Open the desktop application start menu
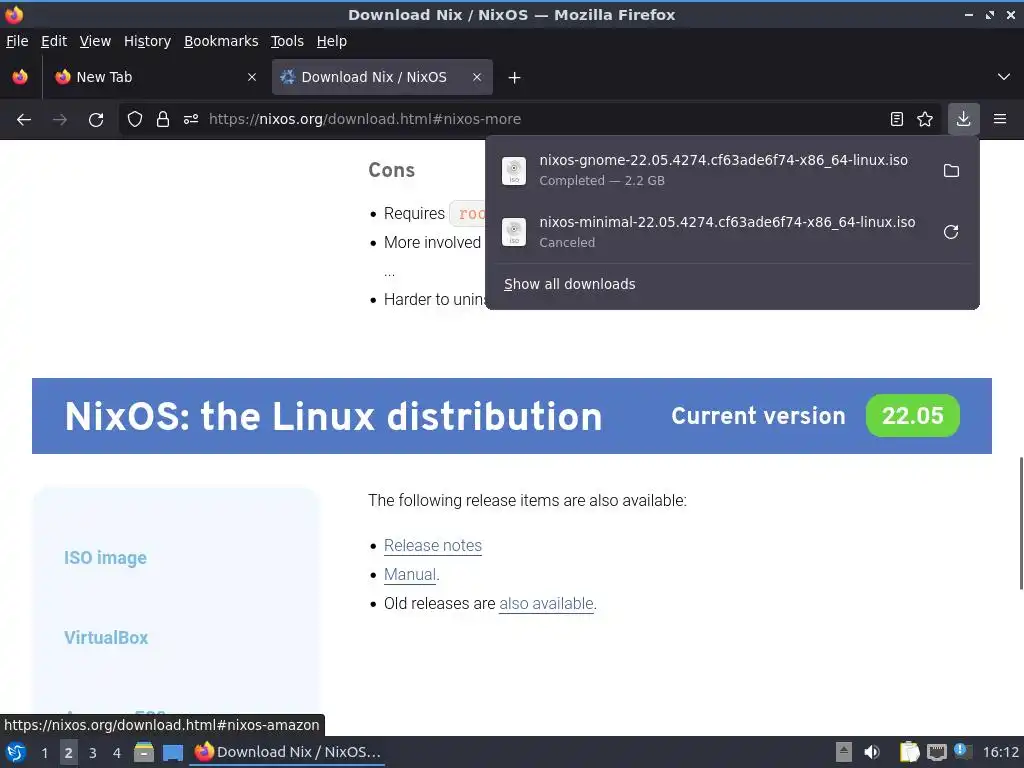Image resolution: width=1024 pixels, height=768 pixels. (x=16, y=752)
